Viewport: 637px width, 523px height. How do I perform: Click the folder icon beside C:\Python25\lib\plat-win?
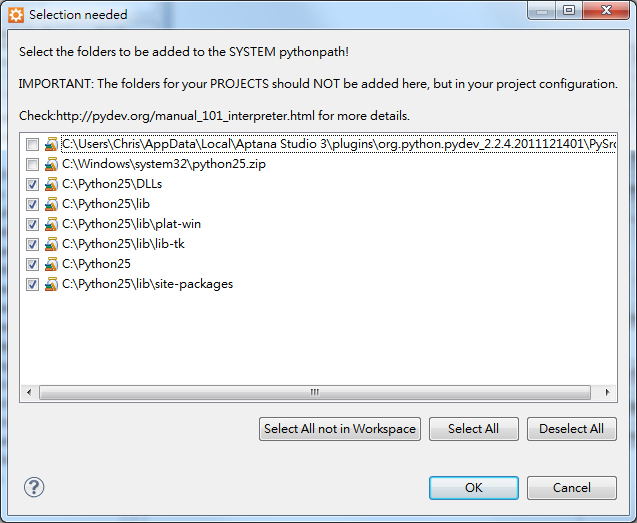click(x=51, y=224)
